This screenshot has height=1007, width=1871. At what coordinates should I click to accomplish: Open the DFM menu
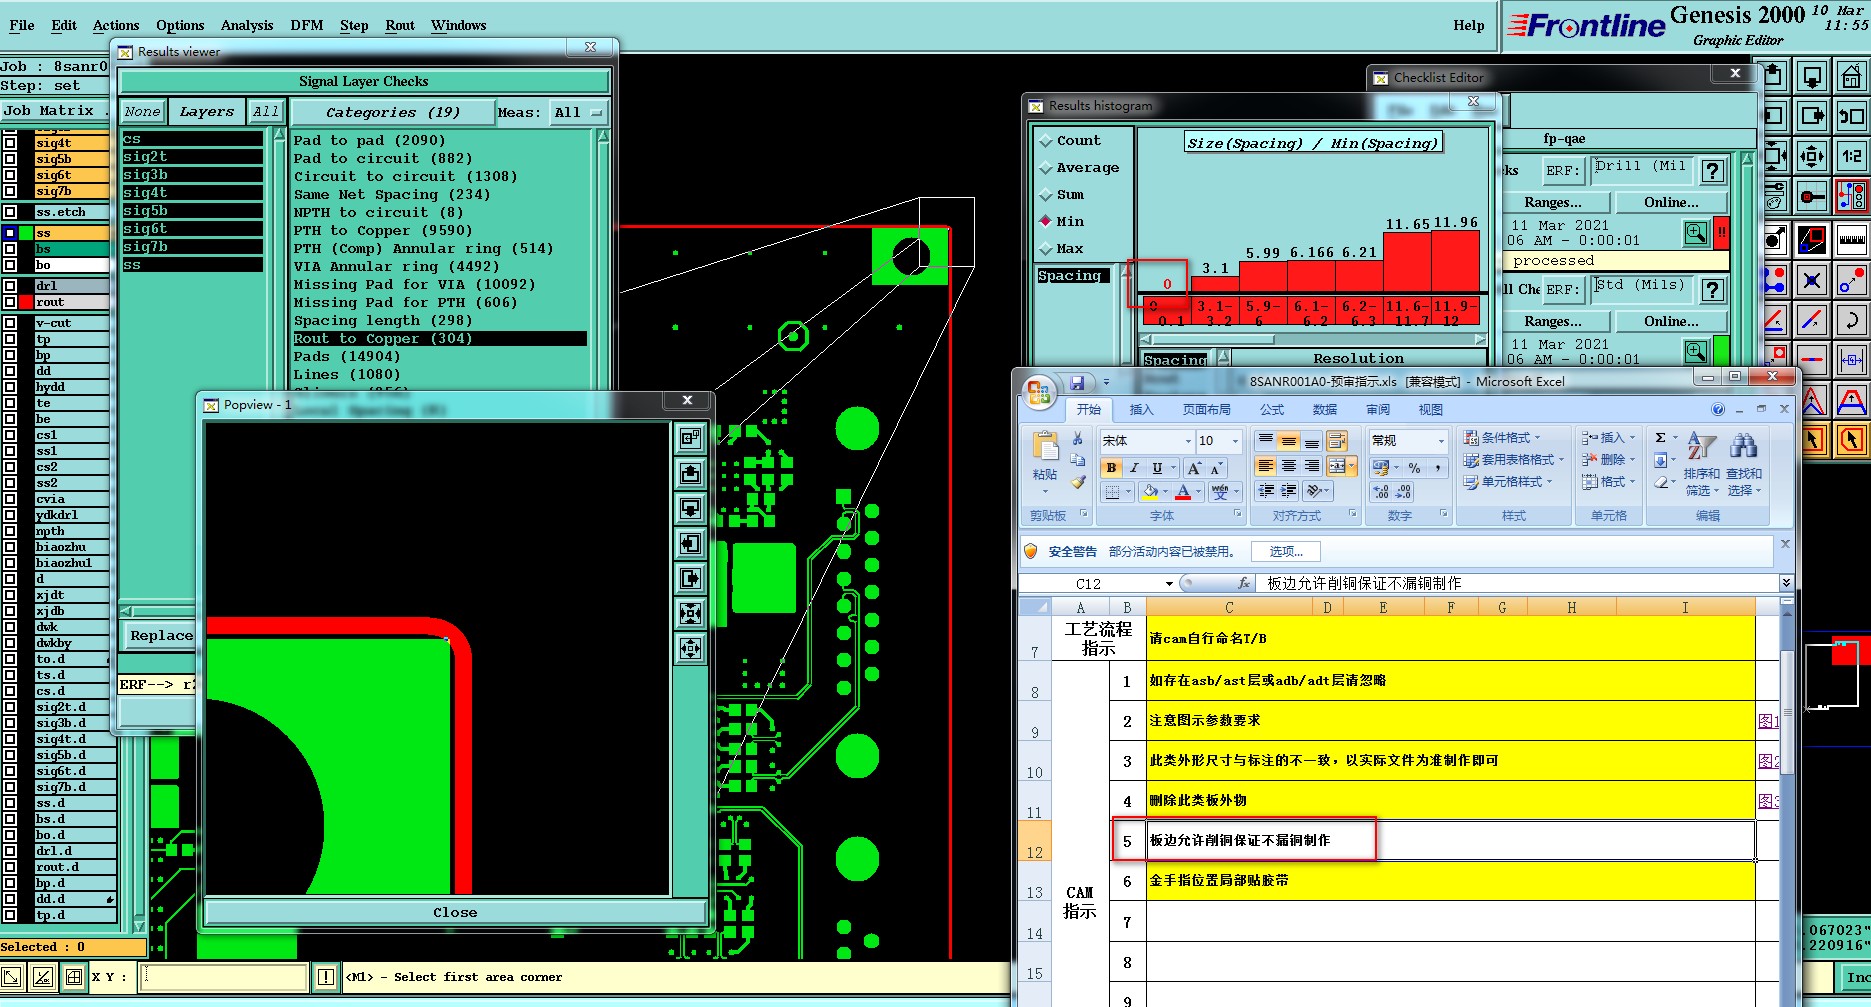click(x=307, y=25)
